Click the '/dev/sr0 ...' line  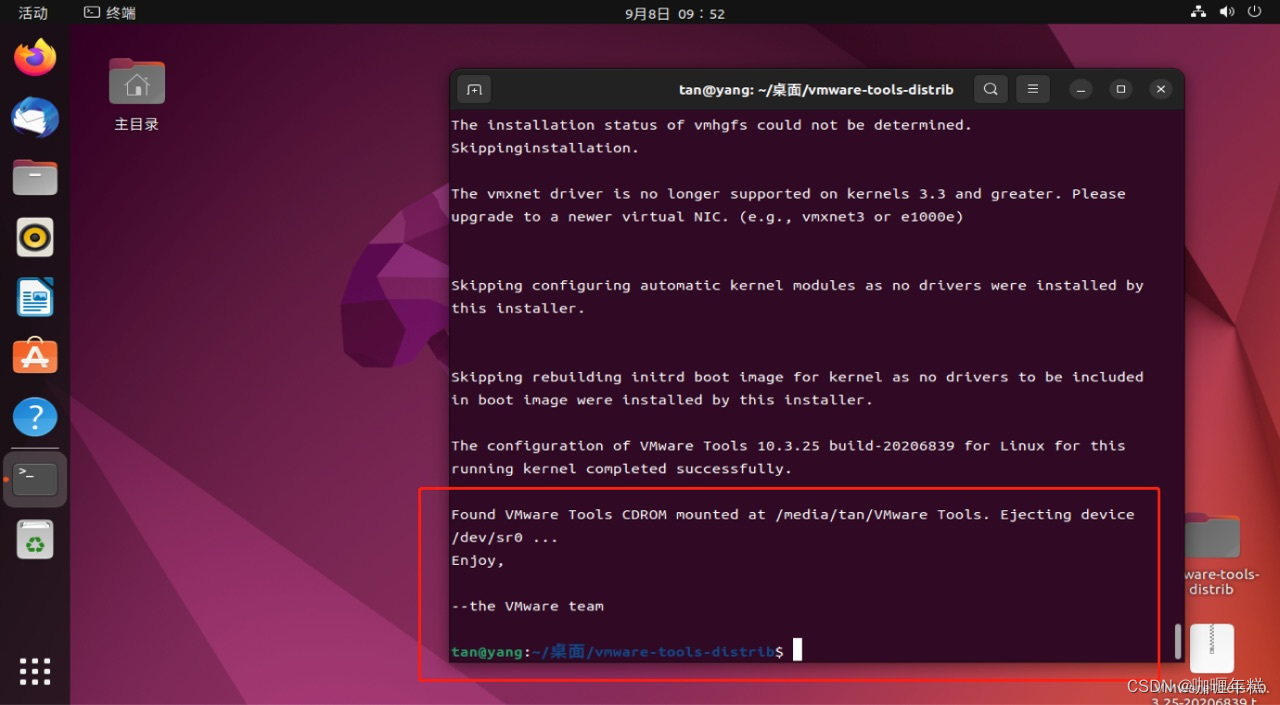pyautogui.click(x=504, y=537)
